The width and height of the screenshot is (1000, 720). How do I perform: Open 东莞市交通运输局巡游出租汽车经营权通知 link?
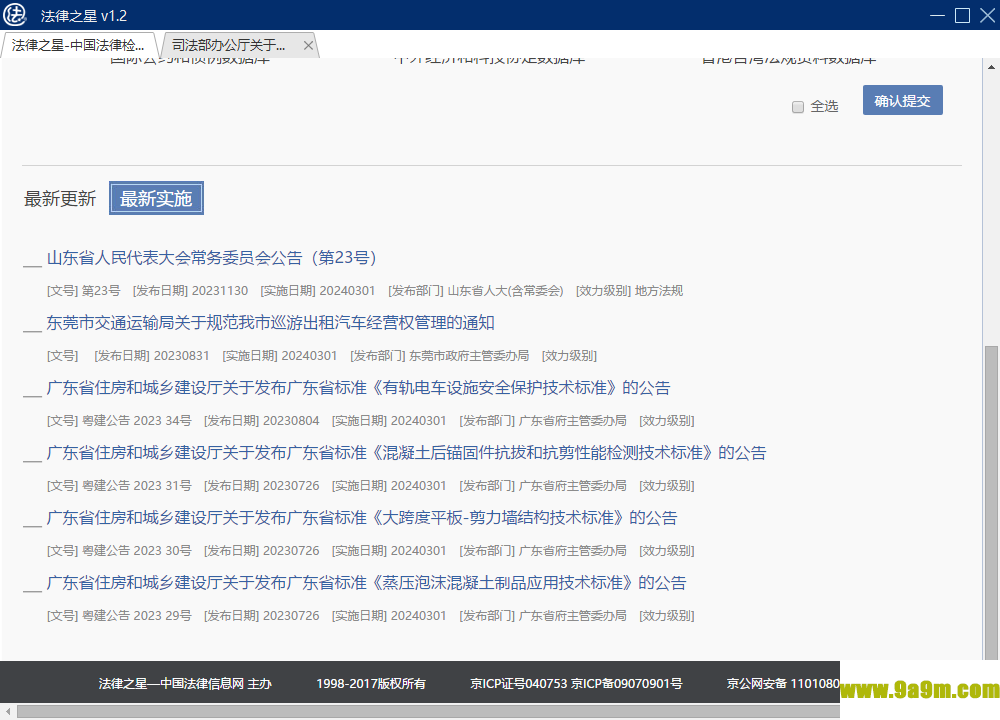tap(270, 323)
